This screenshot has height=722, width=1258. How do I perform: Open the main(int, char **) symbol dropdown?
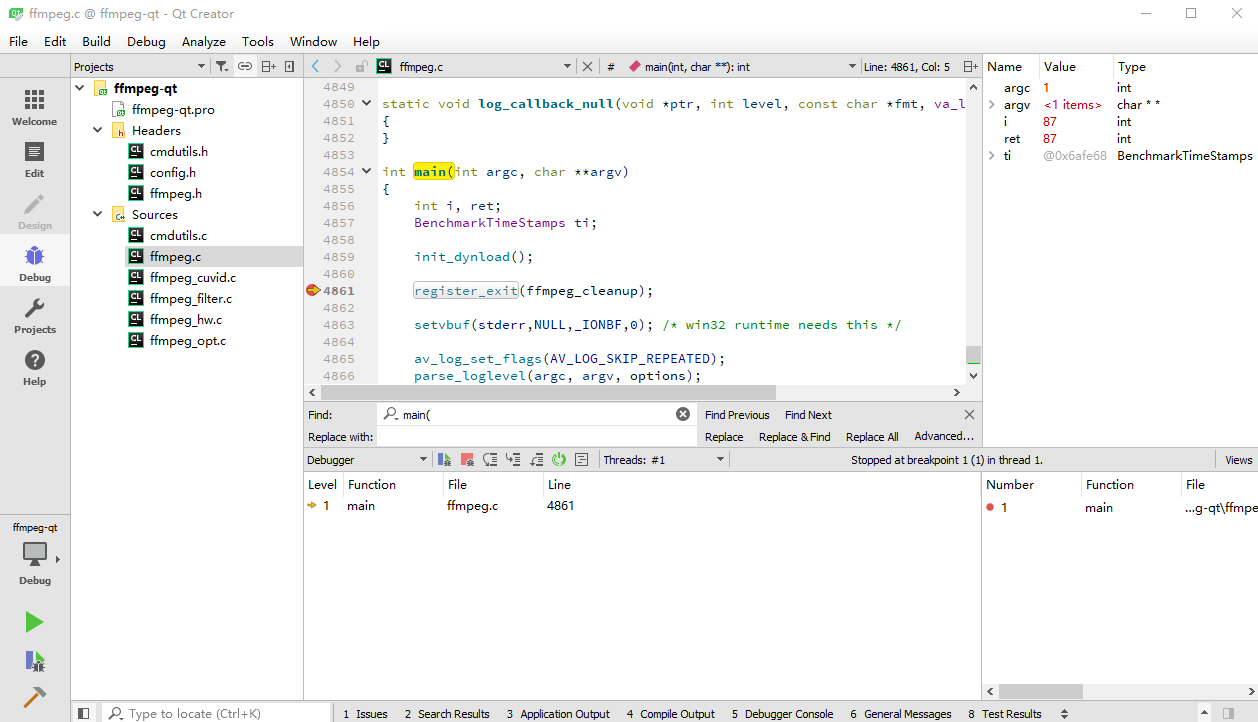tap(742, 66)
